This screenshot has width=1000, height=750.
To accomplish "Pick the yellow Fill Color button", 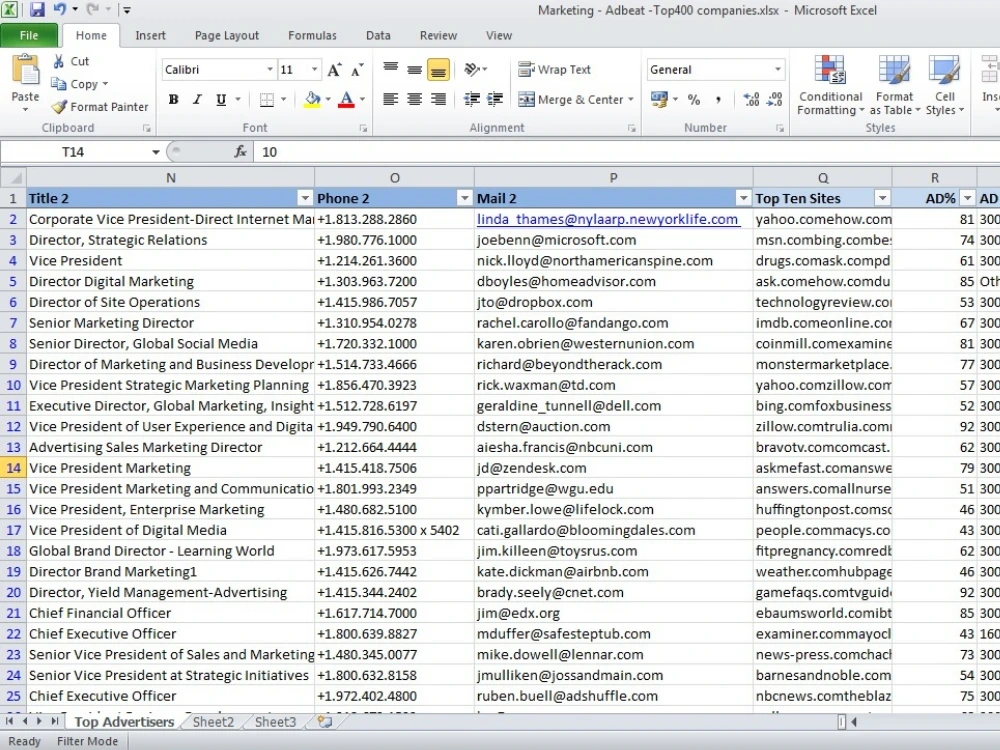I will coord(312,99).
